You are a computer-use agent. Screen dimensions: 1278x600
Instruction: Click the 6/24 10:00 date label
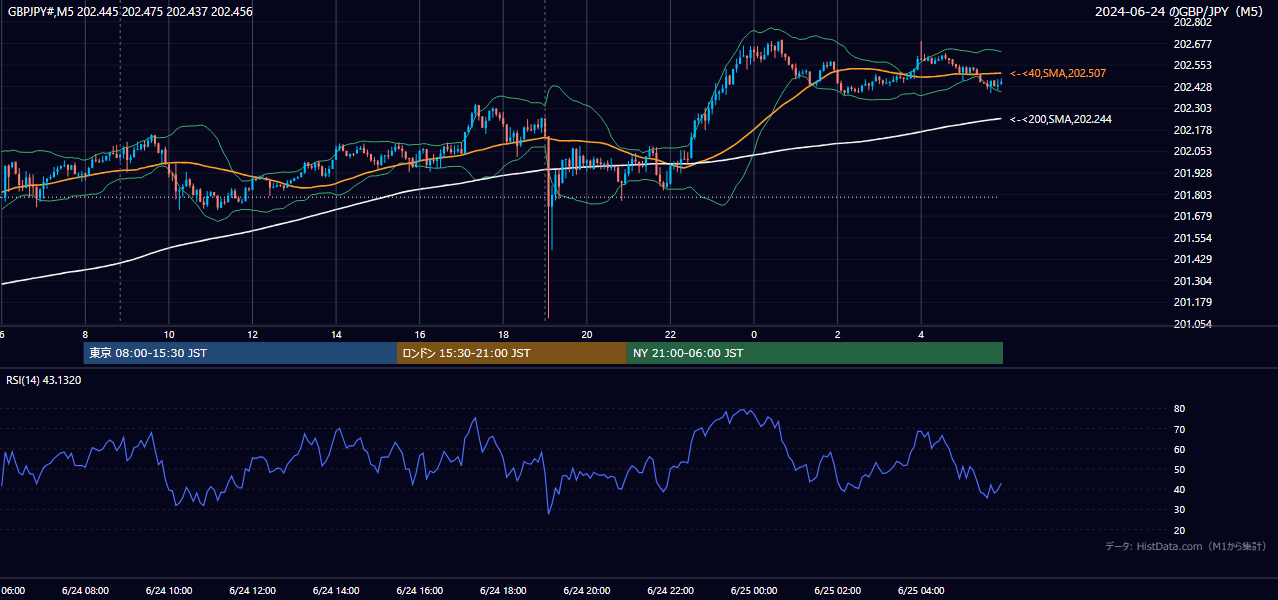tap(169, 590)
